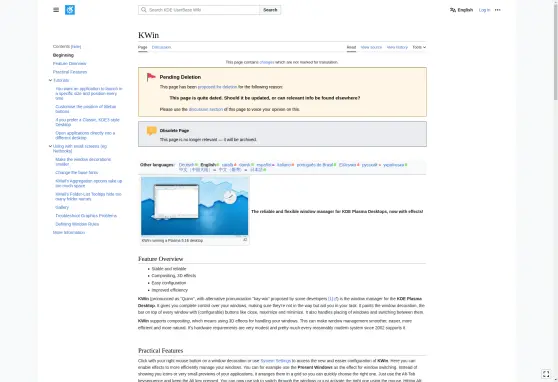Hide the Contents sidebar
Screen dimensions: 558x382
(76, 47)
